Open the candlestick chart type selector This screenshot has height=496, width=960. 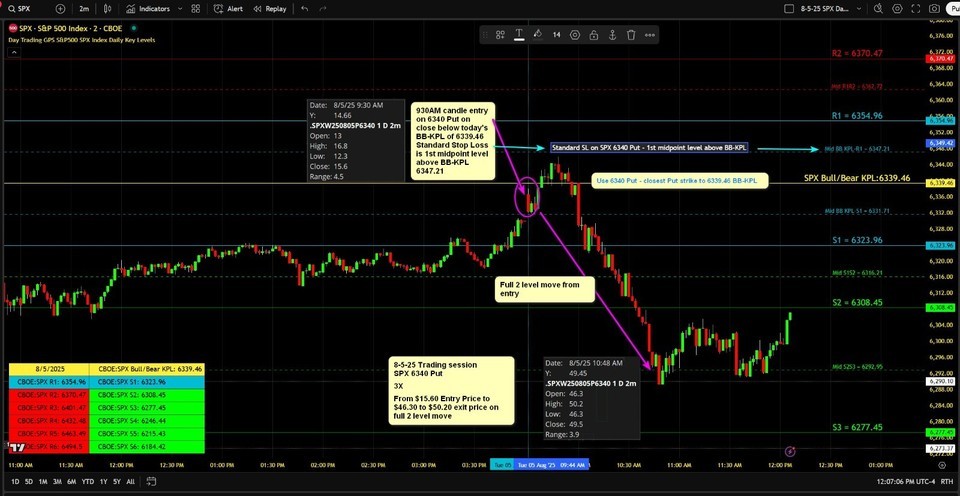pyautogui.click(x=108, y=9)
